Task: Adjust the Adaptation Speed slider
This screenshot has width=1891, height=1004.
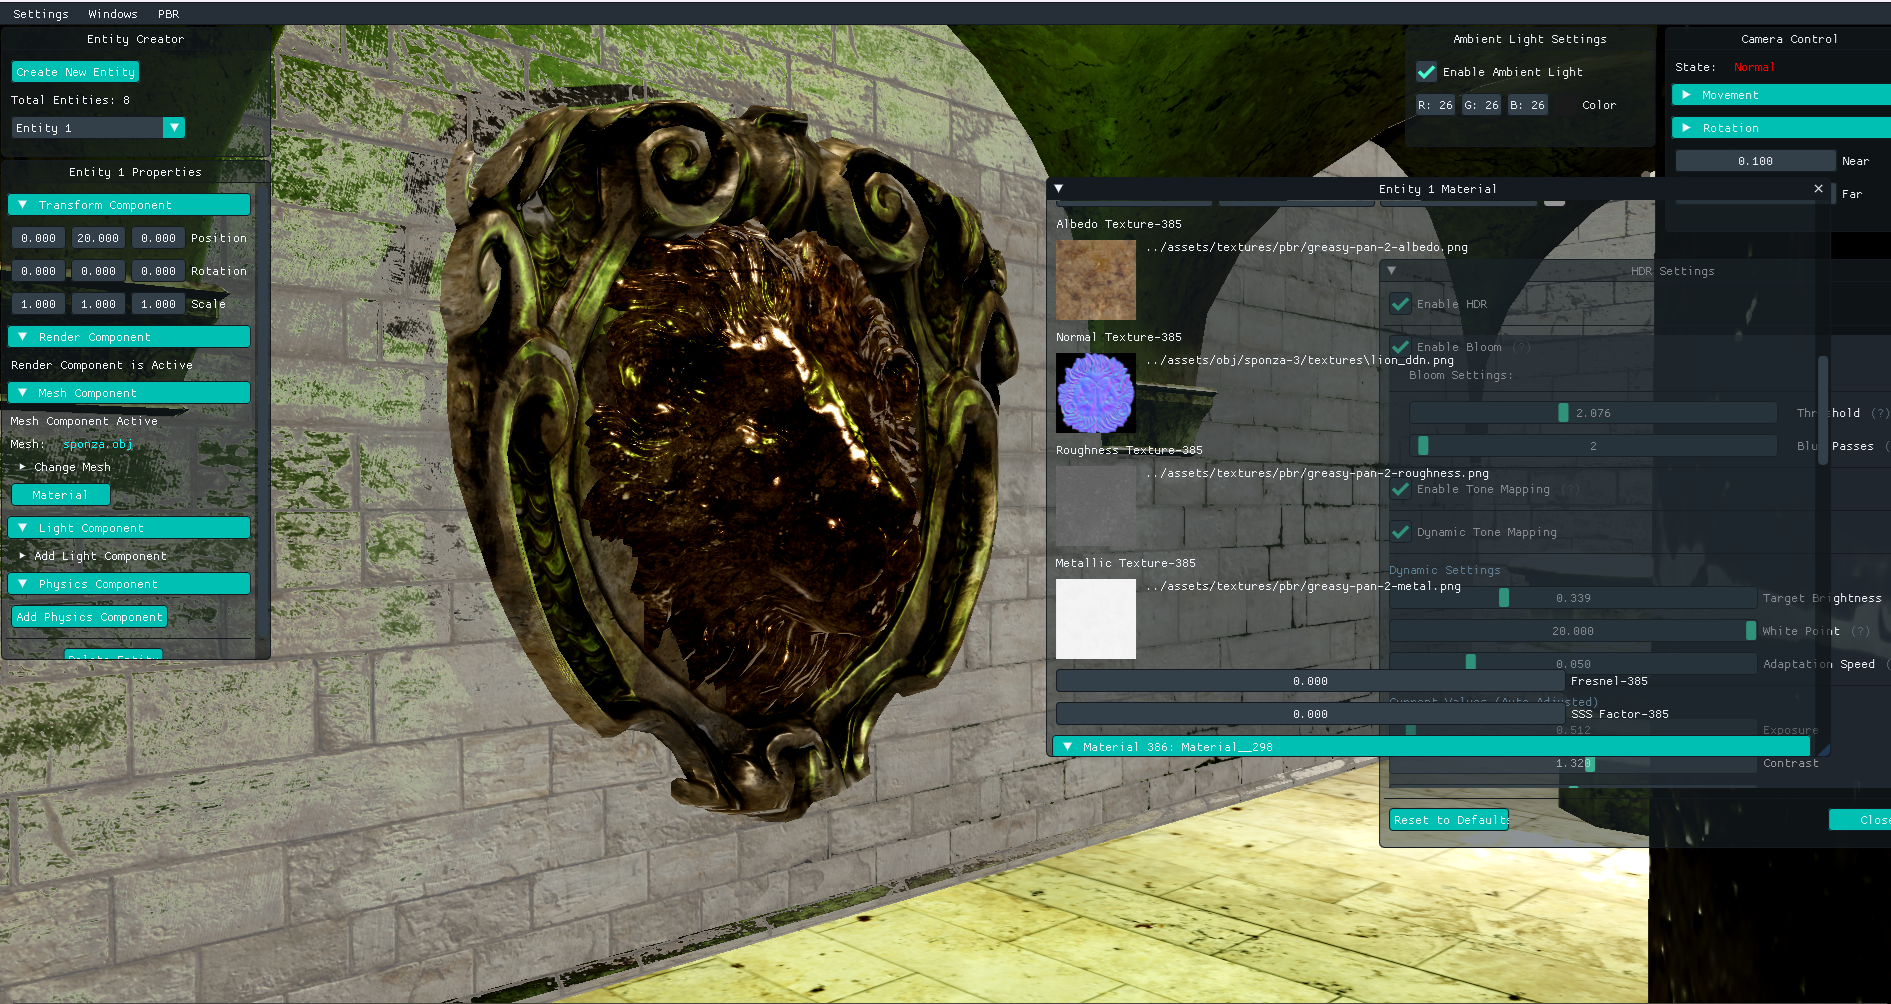Action: click(1573, 664)
